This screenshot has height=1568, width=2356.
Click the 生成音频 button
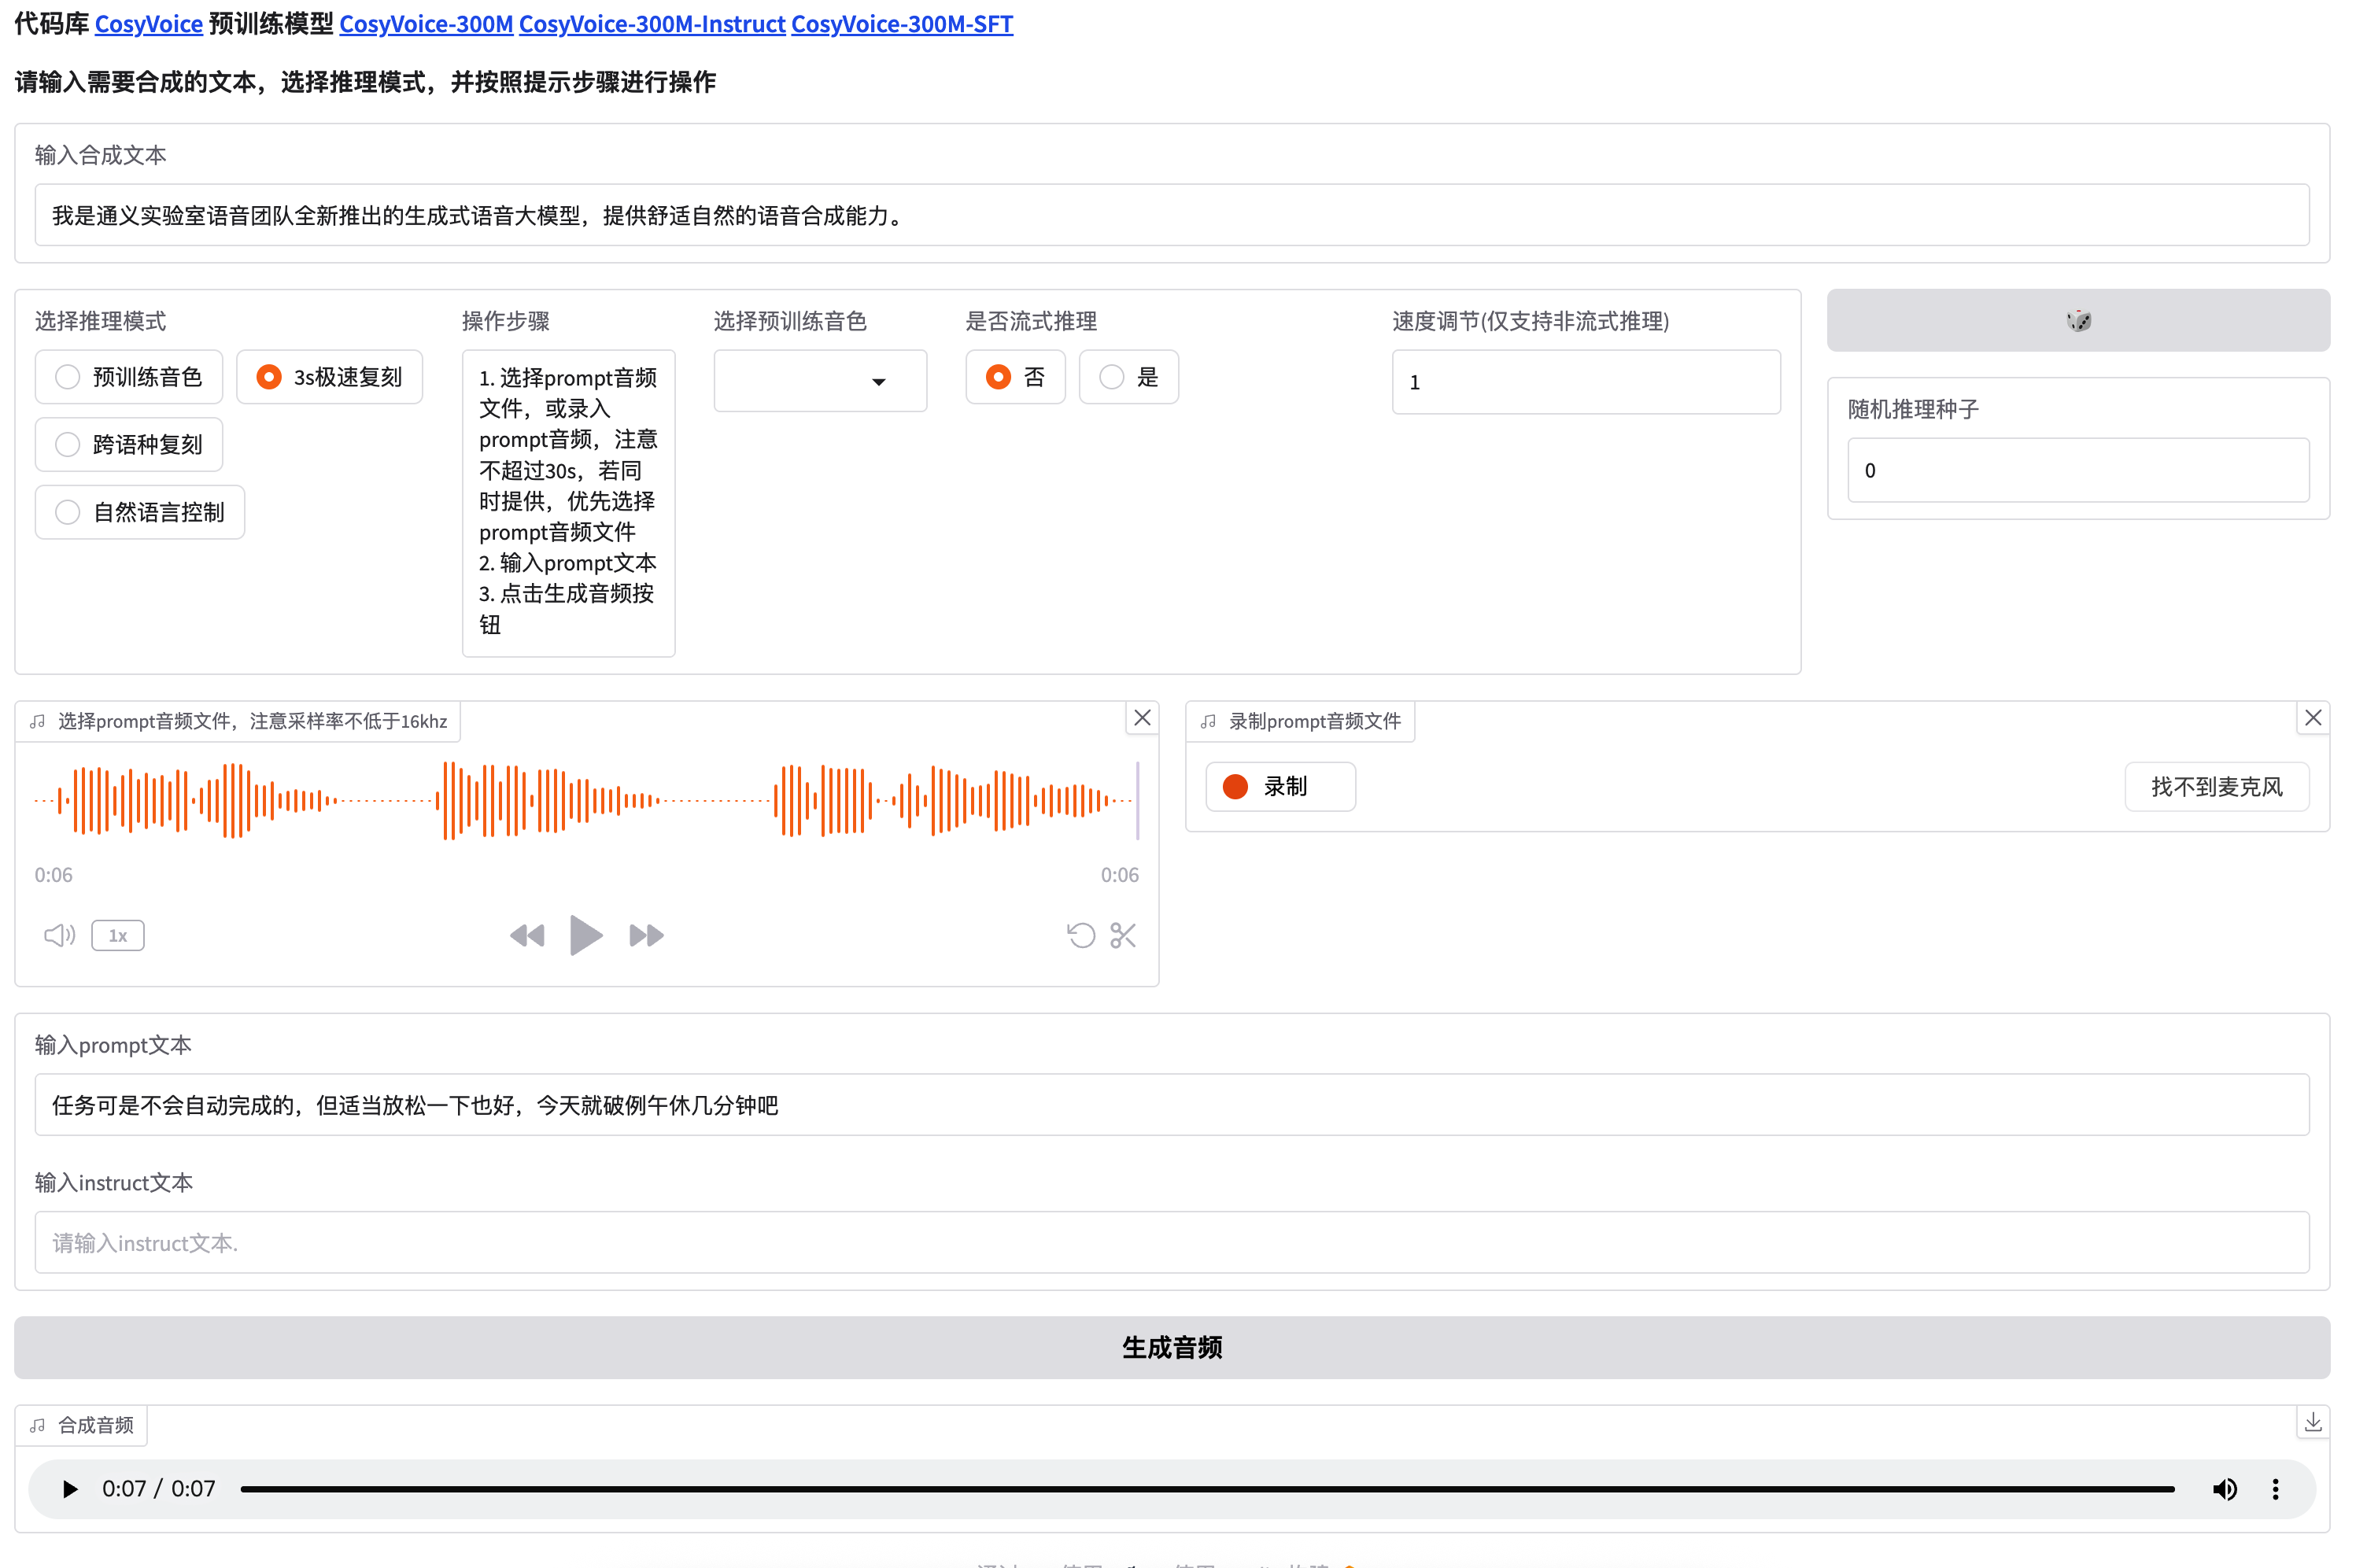click(x=1171, y=1347)
